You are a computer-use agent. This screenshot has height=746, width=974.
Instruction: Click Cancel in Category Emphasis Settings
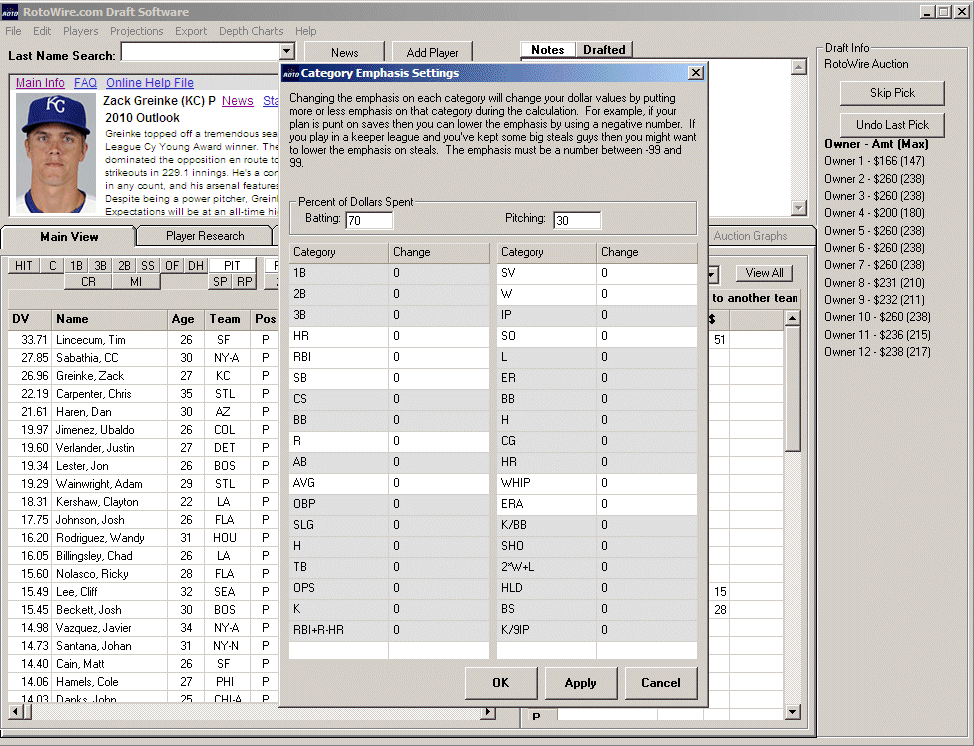(660, 683)
